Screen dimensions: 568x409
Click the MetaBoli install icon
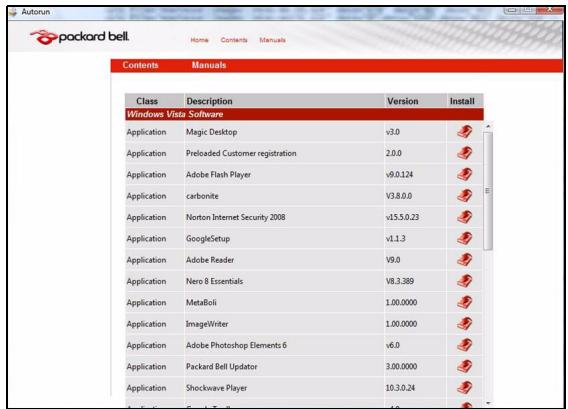coord(464,302)
